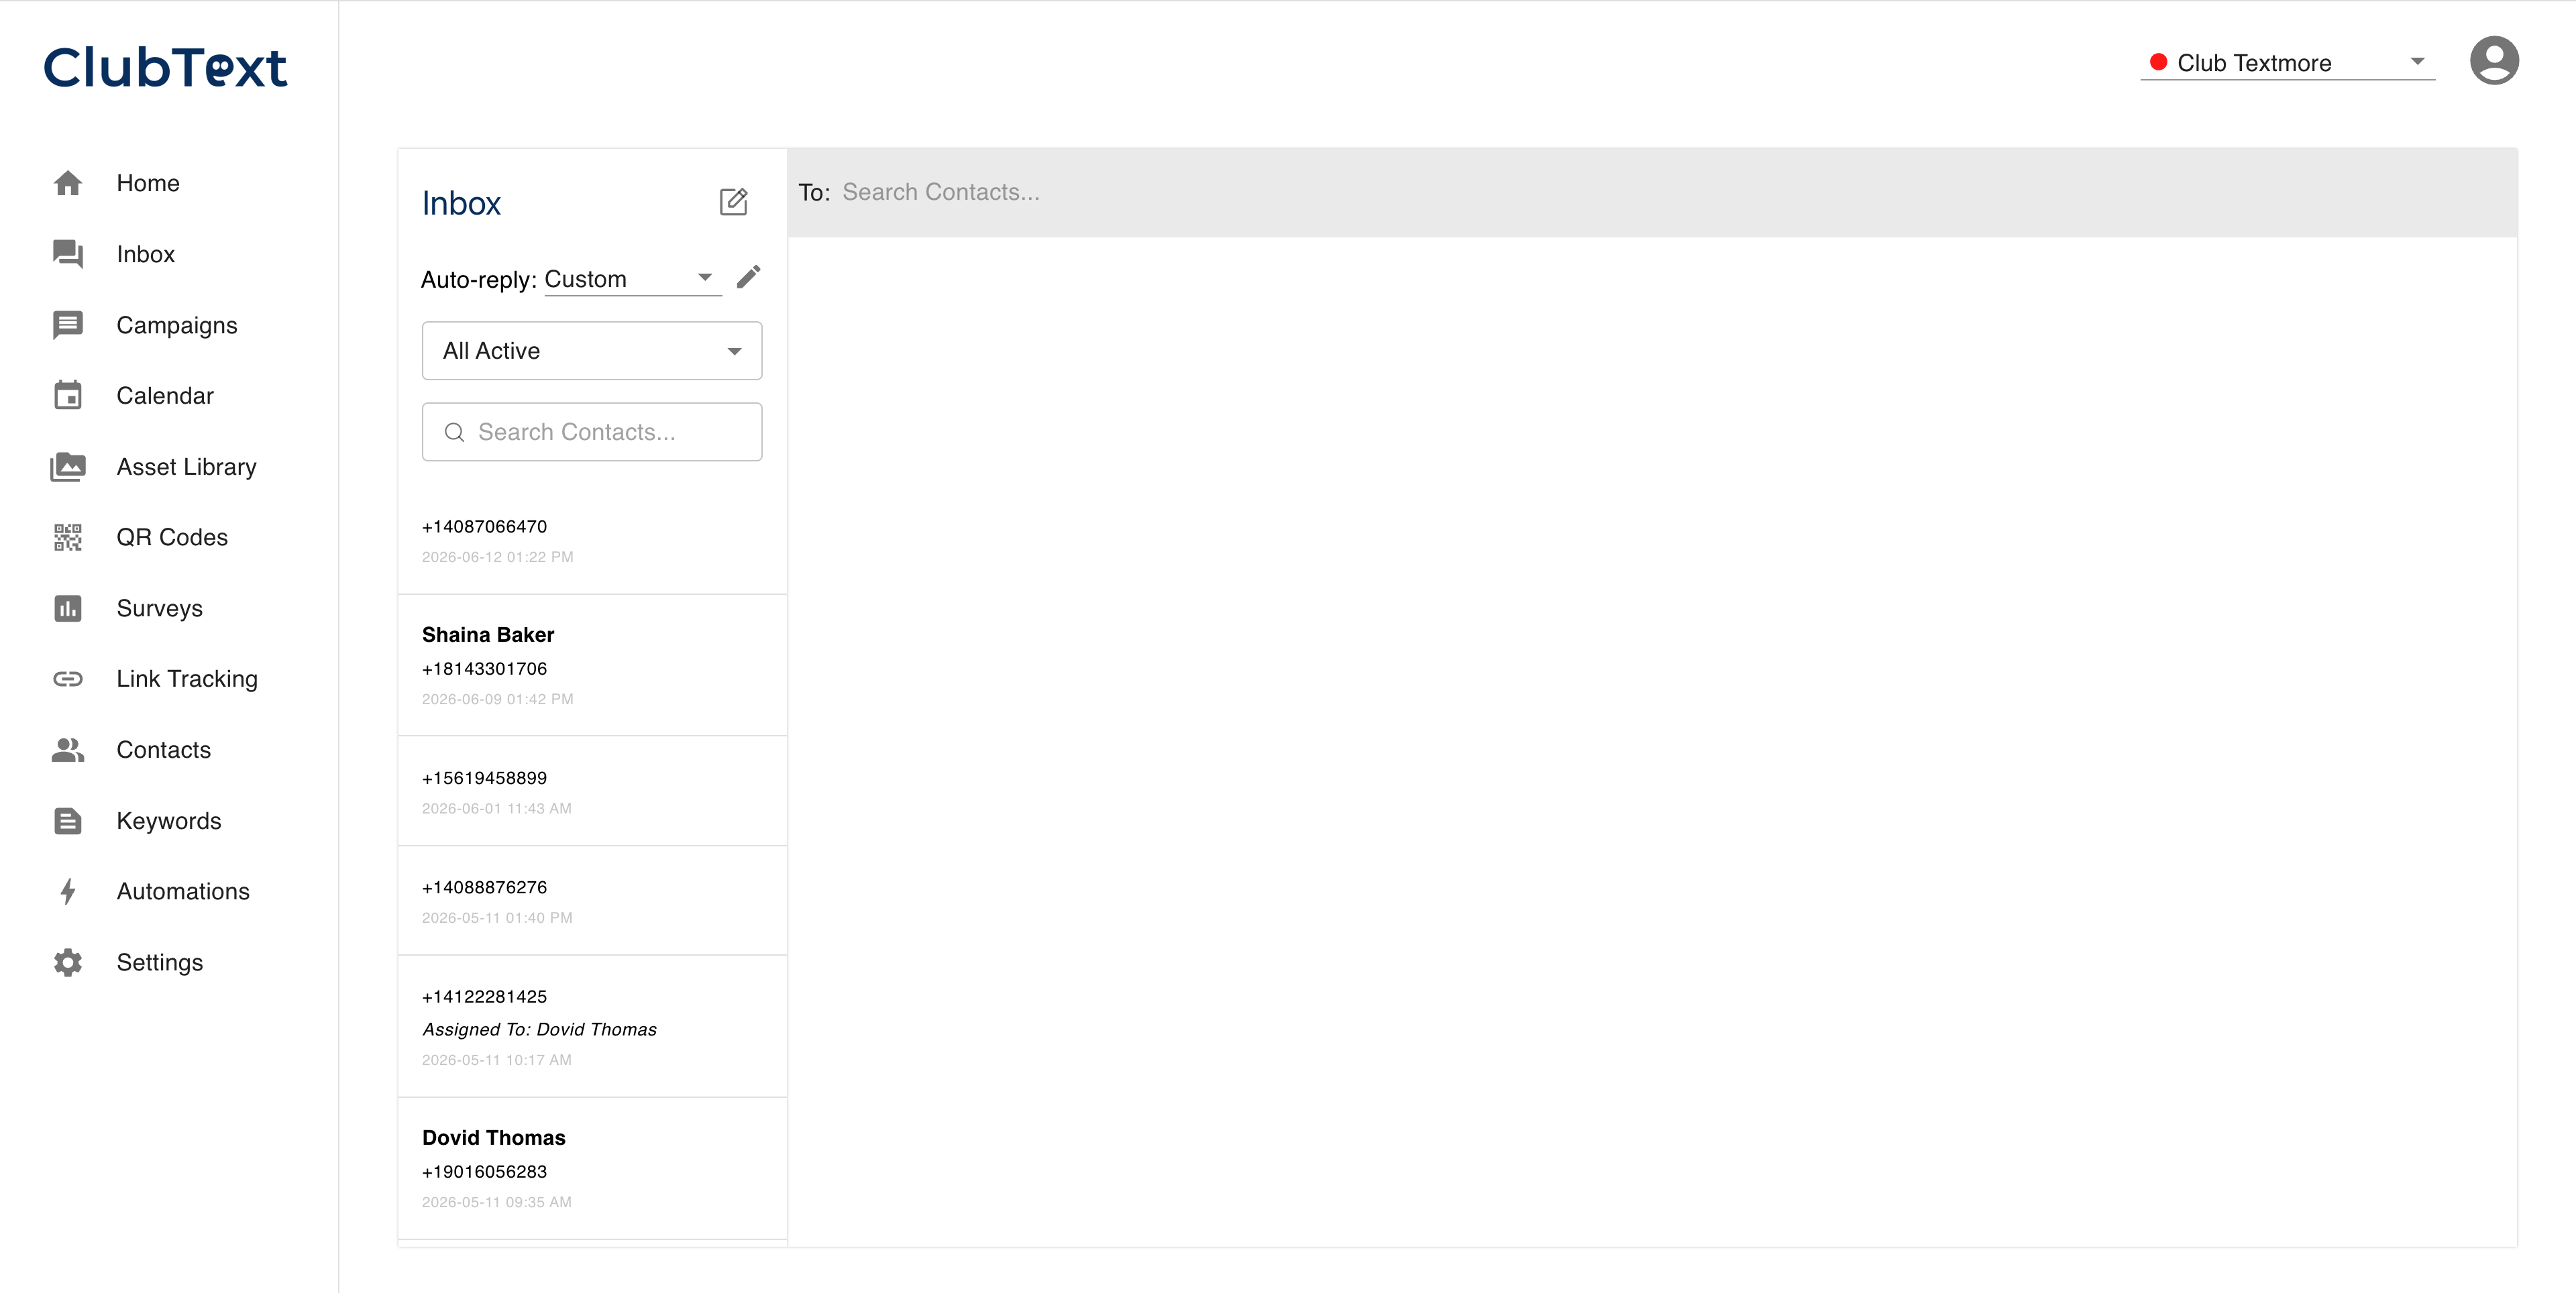Open Dovid Thomas conversation
Viewport: 2576px width, 1293px height.
pos(592,1168)
